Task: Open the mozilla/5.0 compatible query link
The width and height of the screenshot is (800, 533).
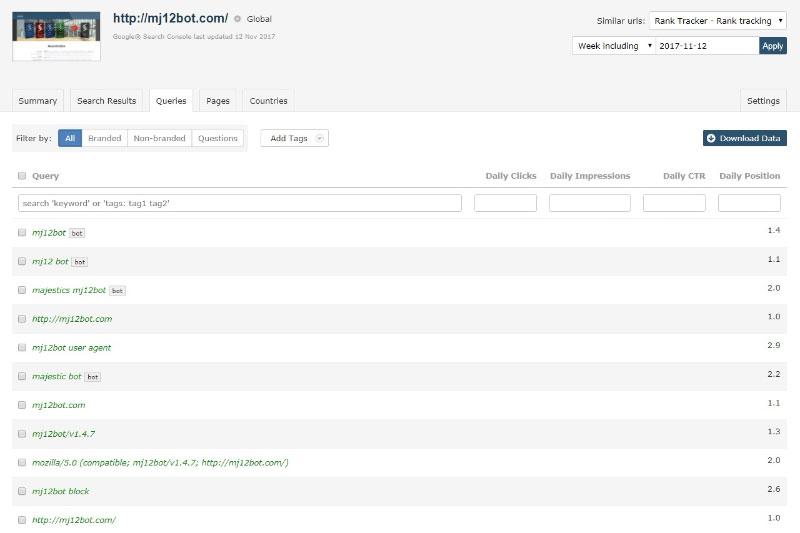Action: click(160, 463)
